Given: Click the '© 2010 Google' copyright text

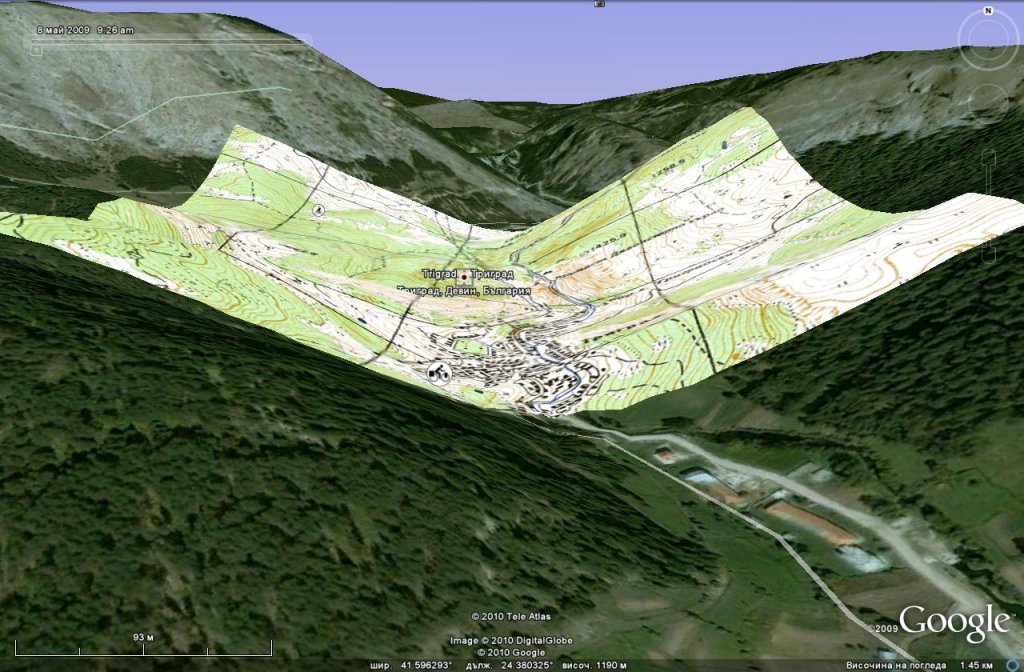Looking at the screenshot, I should [x=511, y=652].
